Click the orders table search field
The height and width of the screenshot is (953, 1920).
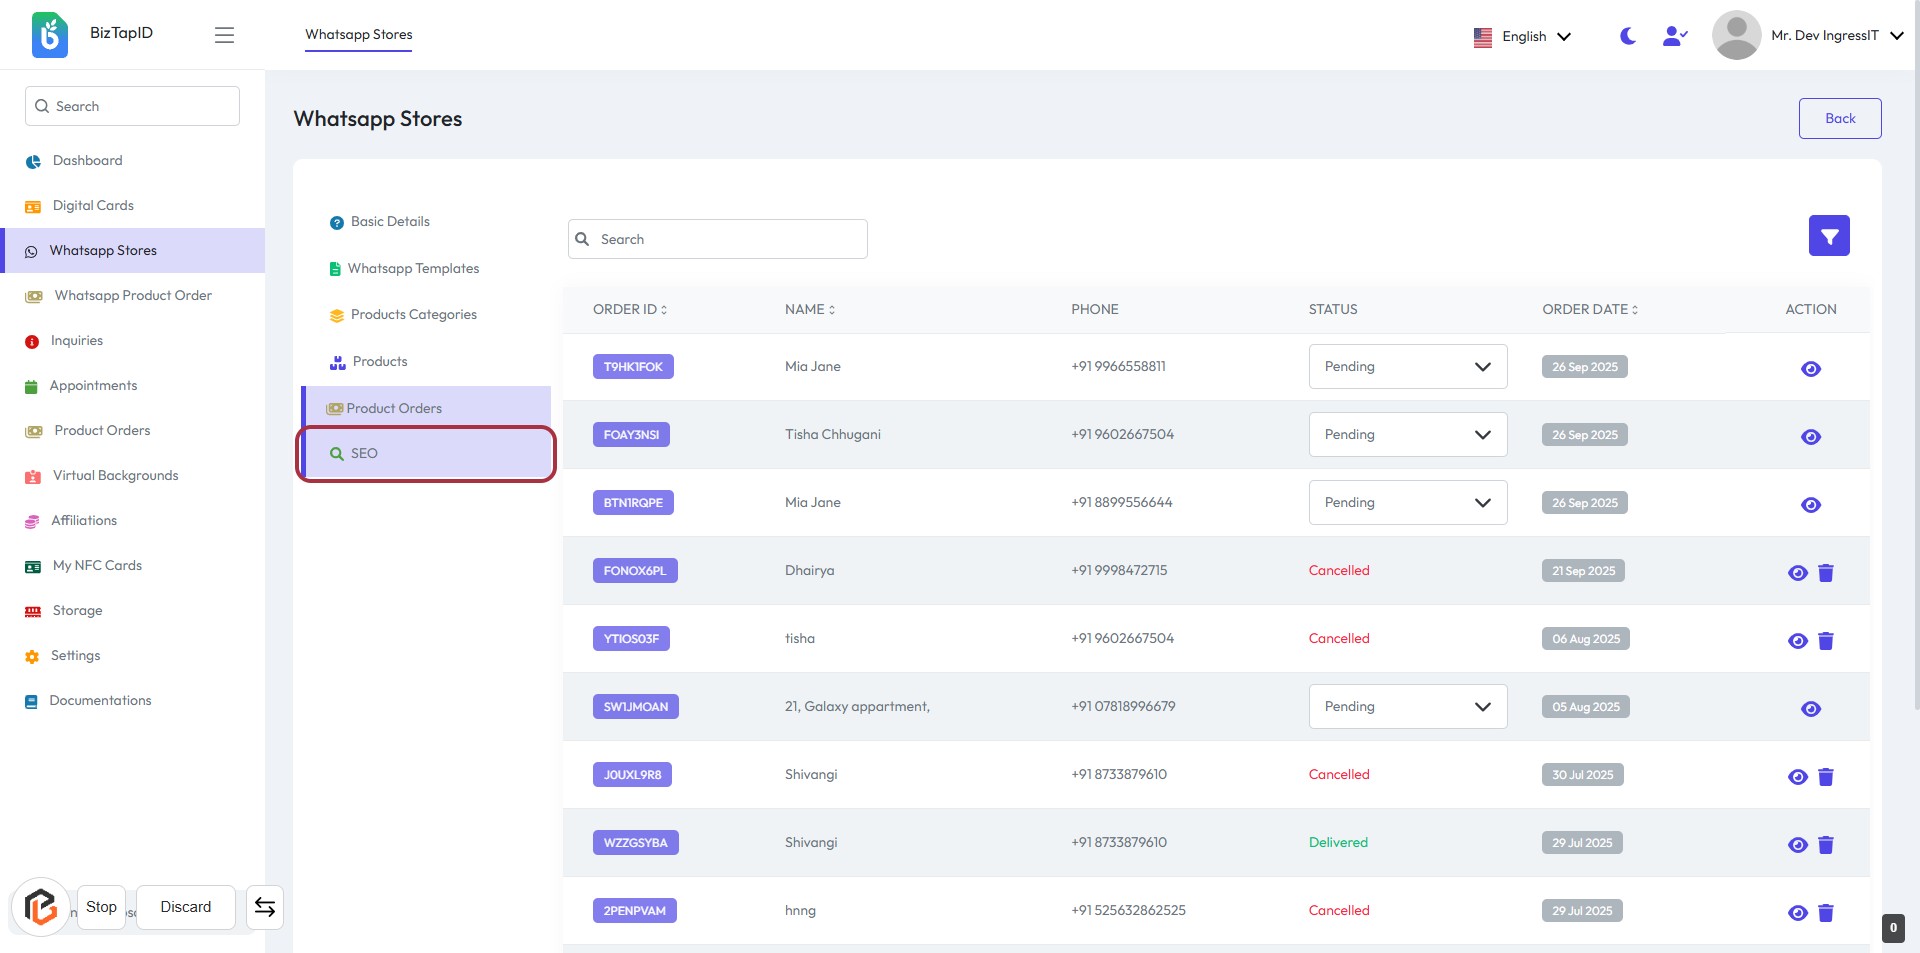pos(718,239)
